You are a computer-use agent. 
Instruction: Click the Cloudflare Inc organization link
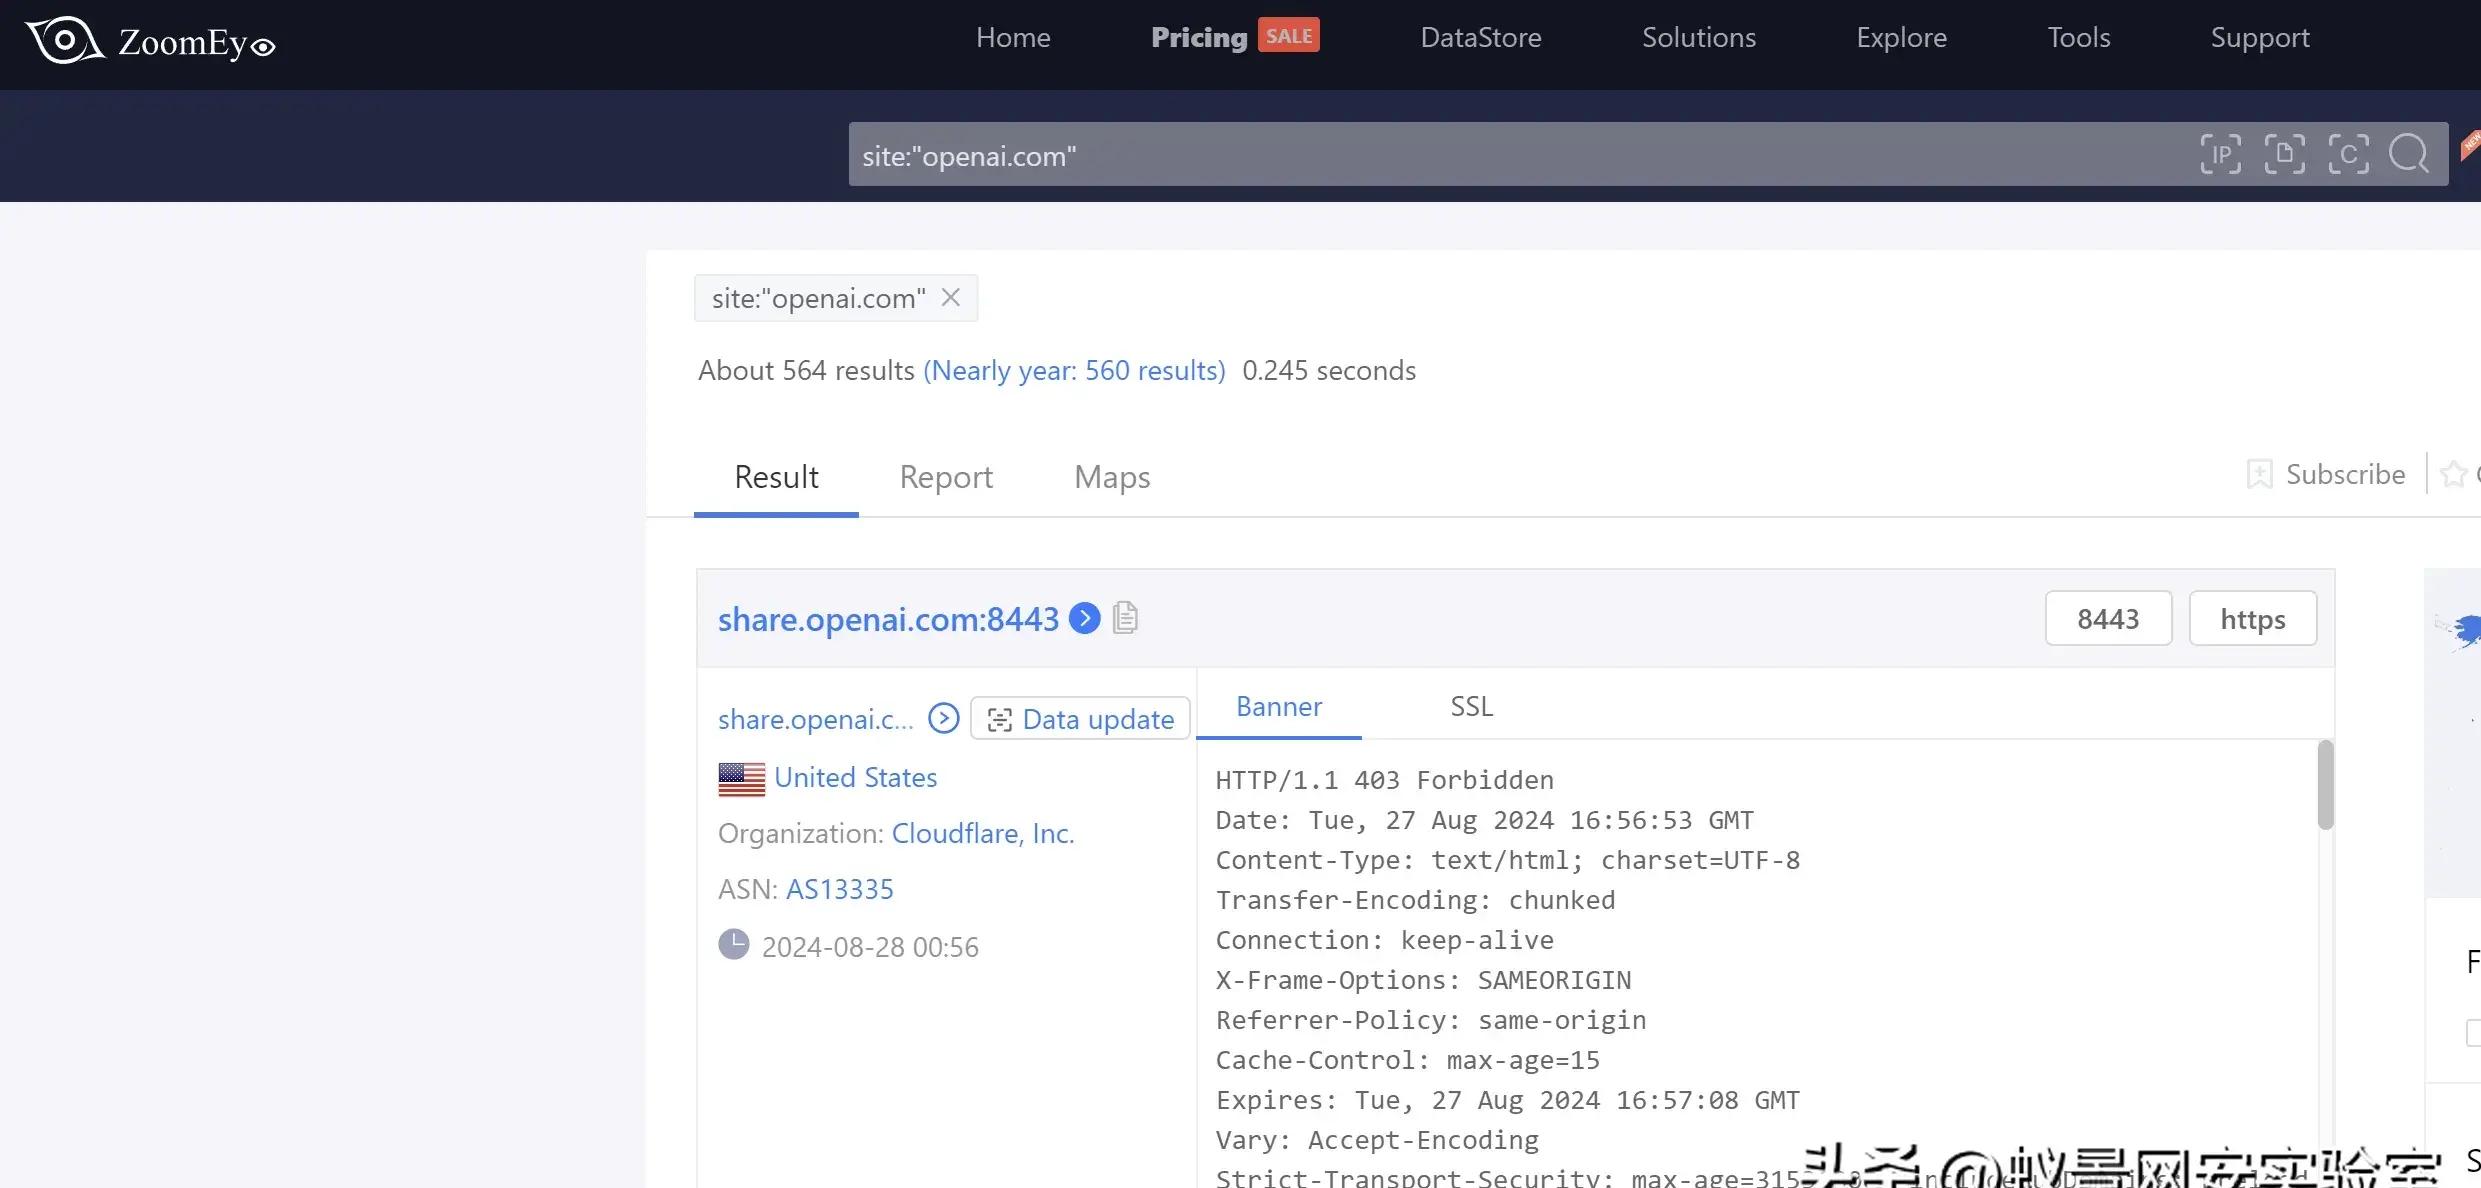981,830
